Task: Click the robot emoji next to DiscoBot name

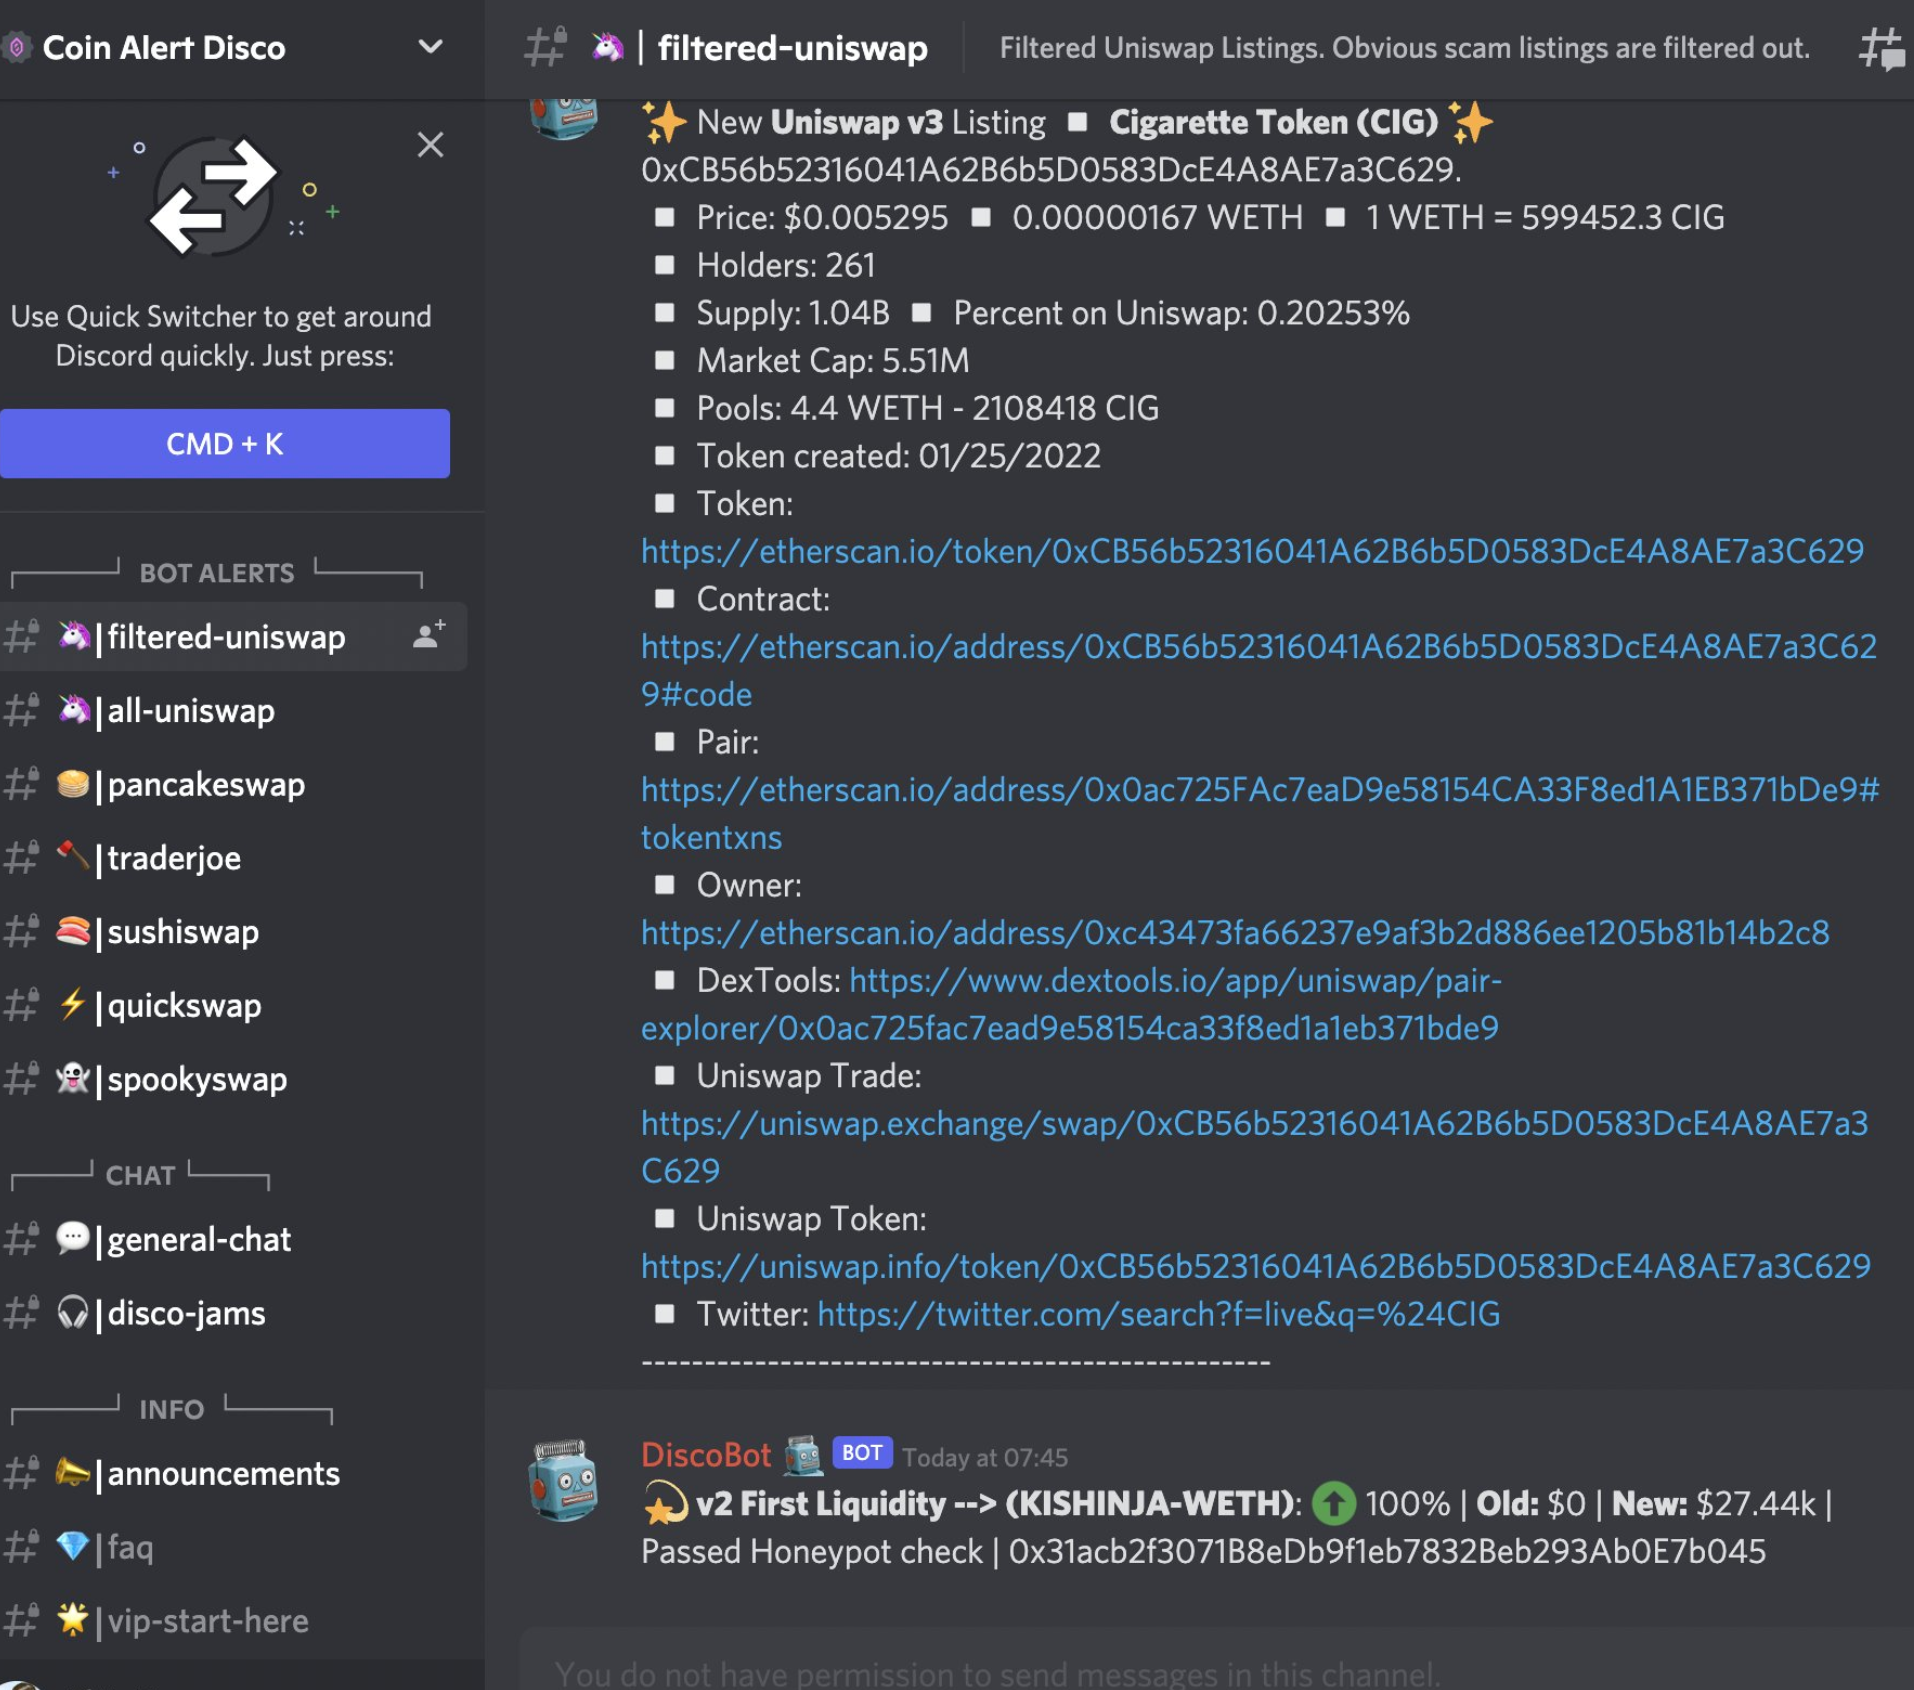Action: pyautogui.click(x=803, y=1456)
